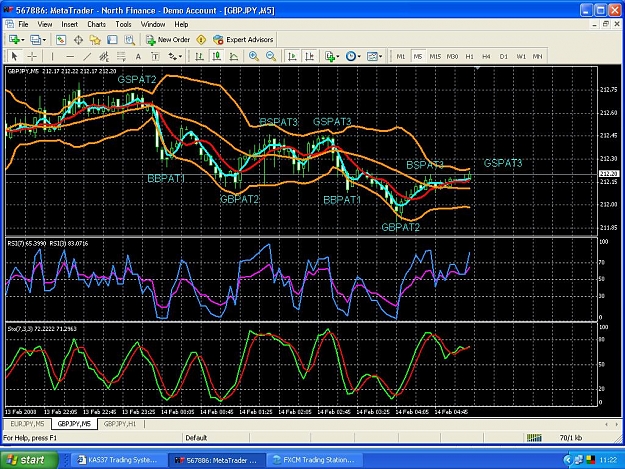The image size is (625, 469).
Task: Open the Window menu
Action: (153, 24)
